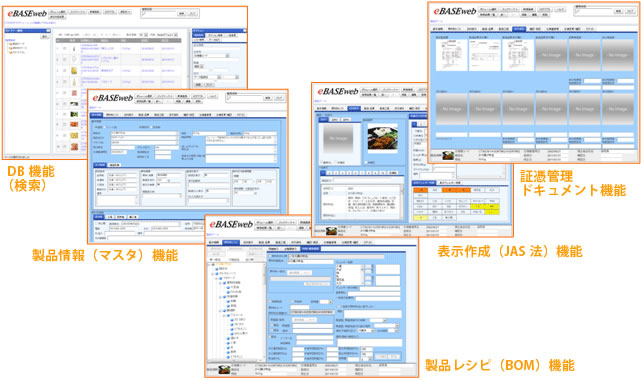The height and width of the screenshot is (380, 641).
Task: Click the search button beside the DB window search box
Action: (181, 13)
